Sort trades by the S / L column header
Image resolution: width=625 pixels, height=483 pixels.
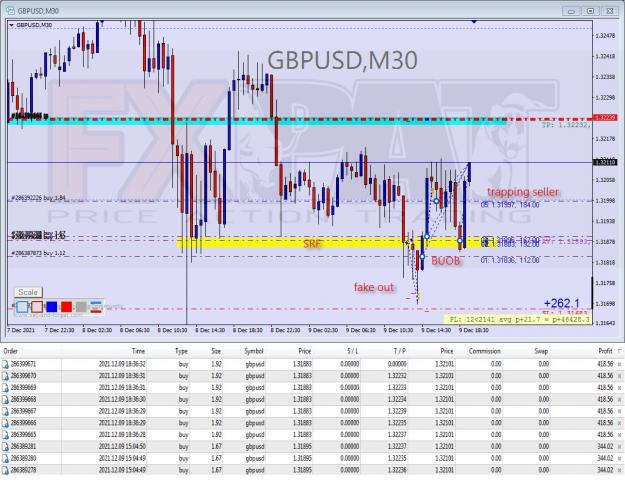352,351
